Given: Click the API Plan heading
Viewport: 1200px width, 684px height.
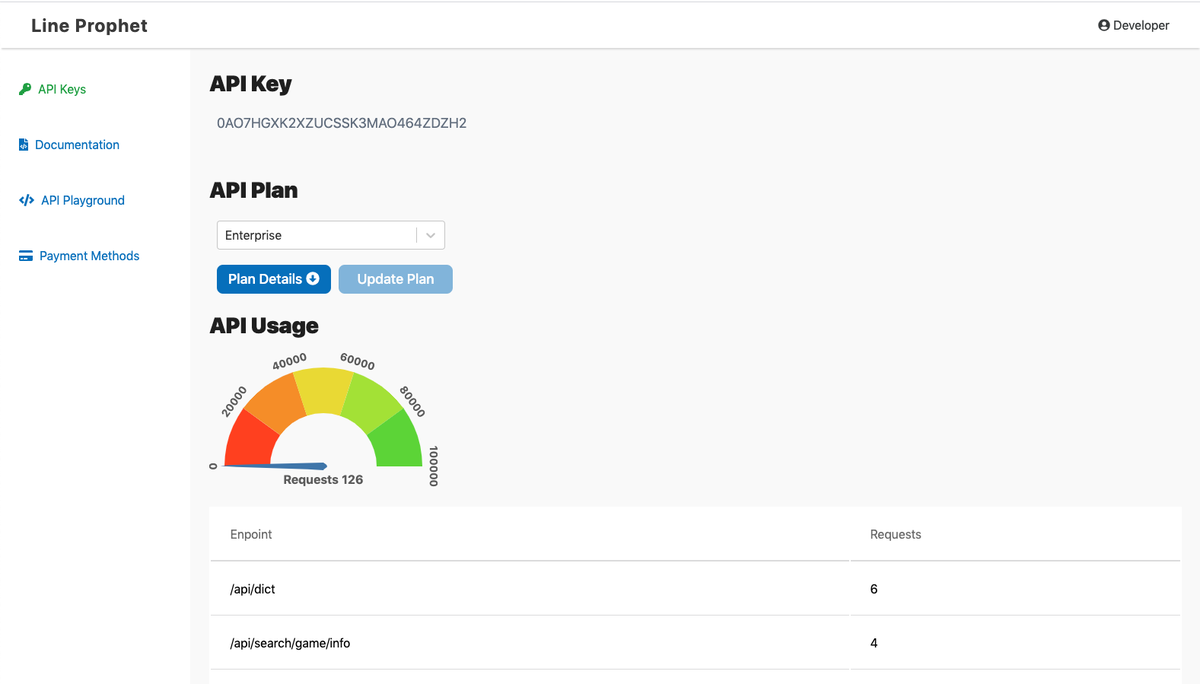Looking at the screenshot, I should [x=254, y=190].
